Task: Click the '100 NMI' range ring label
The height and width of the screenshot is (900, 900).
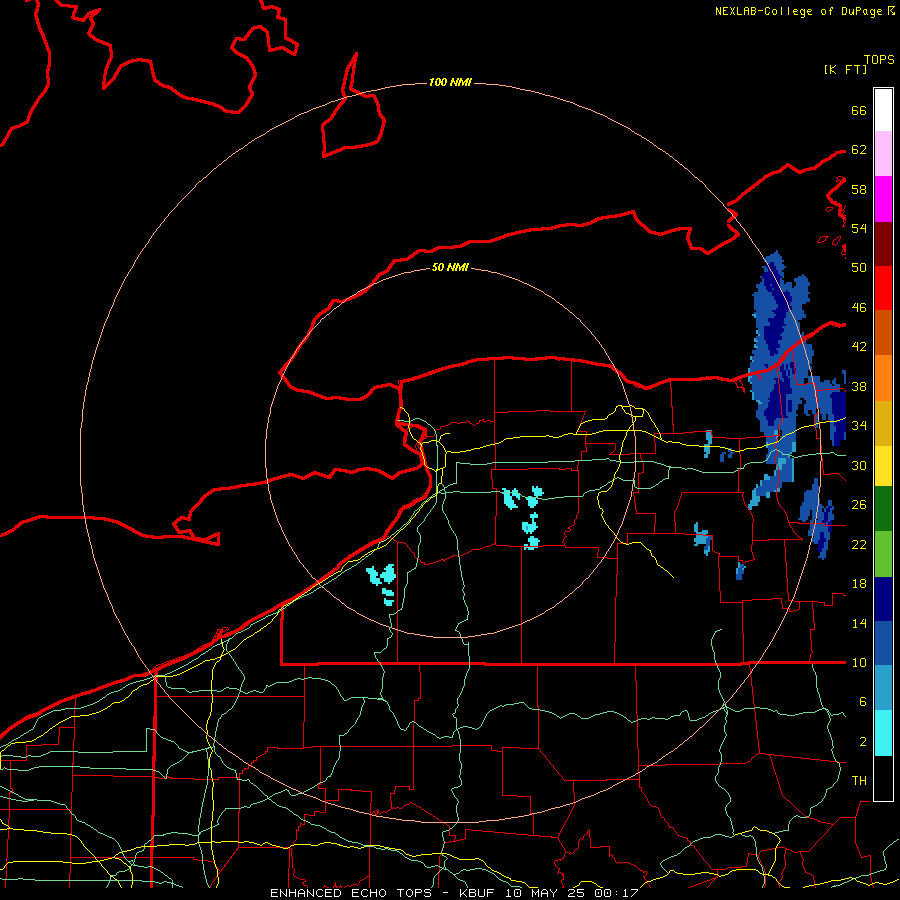Action: coord(450,82)
